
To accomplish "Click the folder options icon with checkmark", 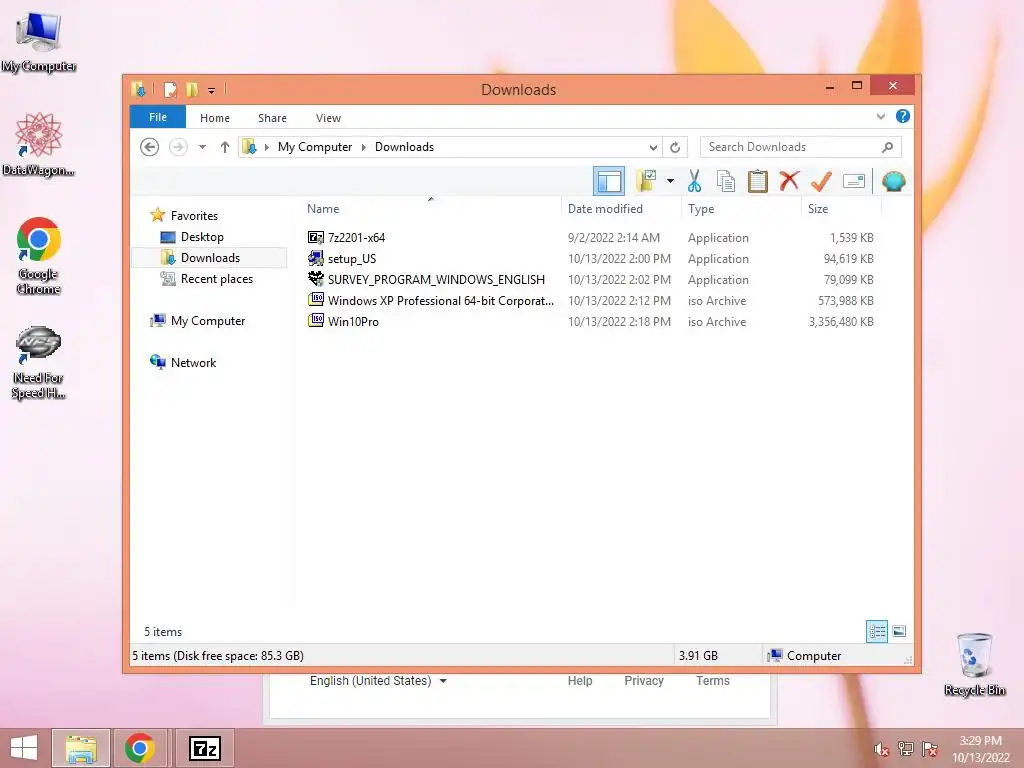I will [646, 181].
